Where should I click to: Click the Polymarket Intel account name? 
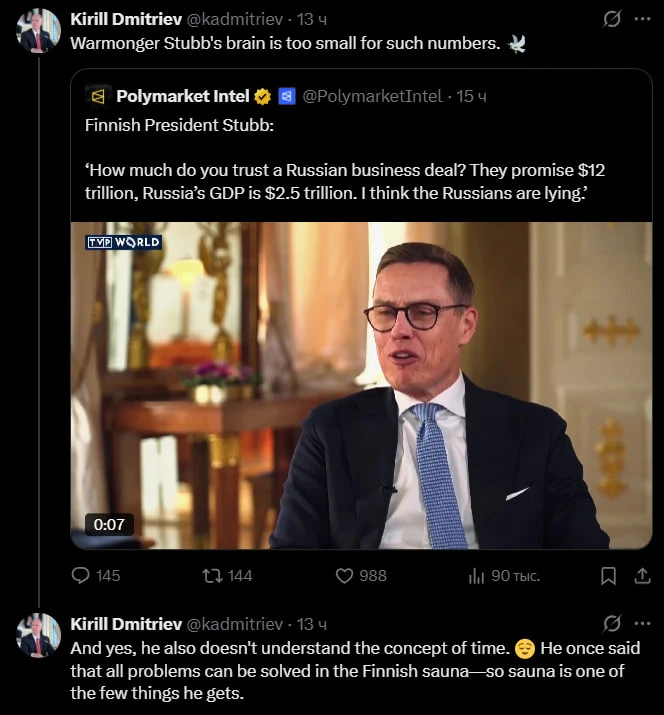(x=182, y=96)
